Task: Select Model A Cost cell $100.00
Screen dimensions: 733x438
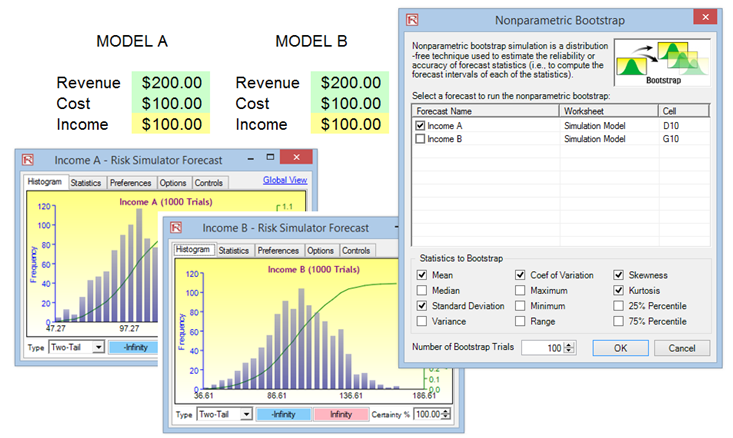Action: click(x=171, y=103)
